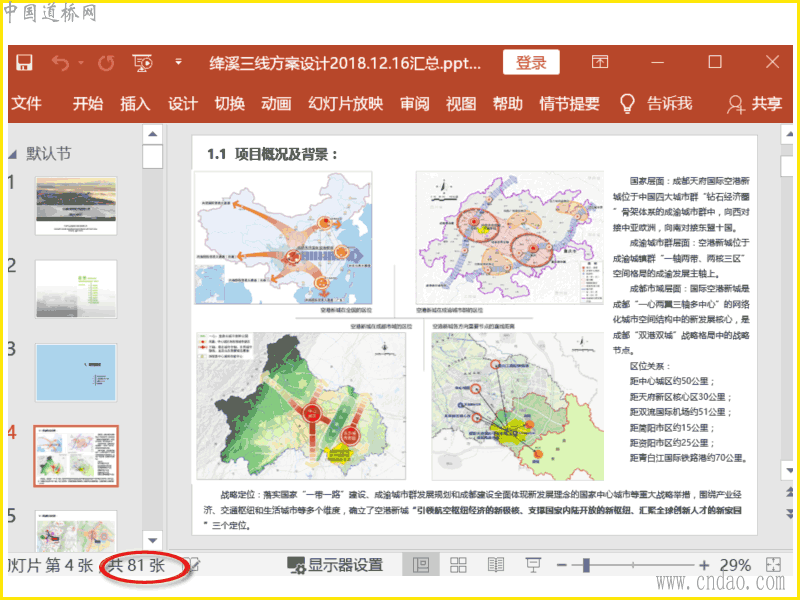The image size is (800, 600).
Task: Open the 设计 ribbon tab
Action: [183, 104]
